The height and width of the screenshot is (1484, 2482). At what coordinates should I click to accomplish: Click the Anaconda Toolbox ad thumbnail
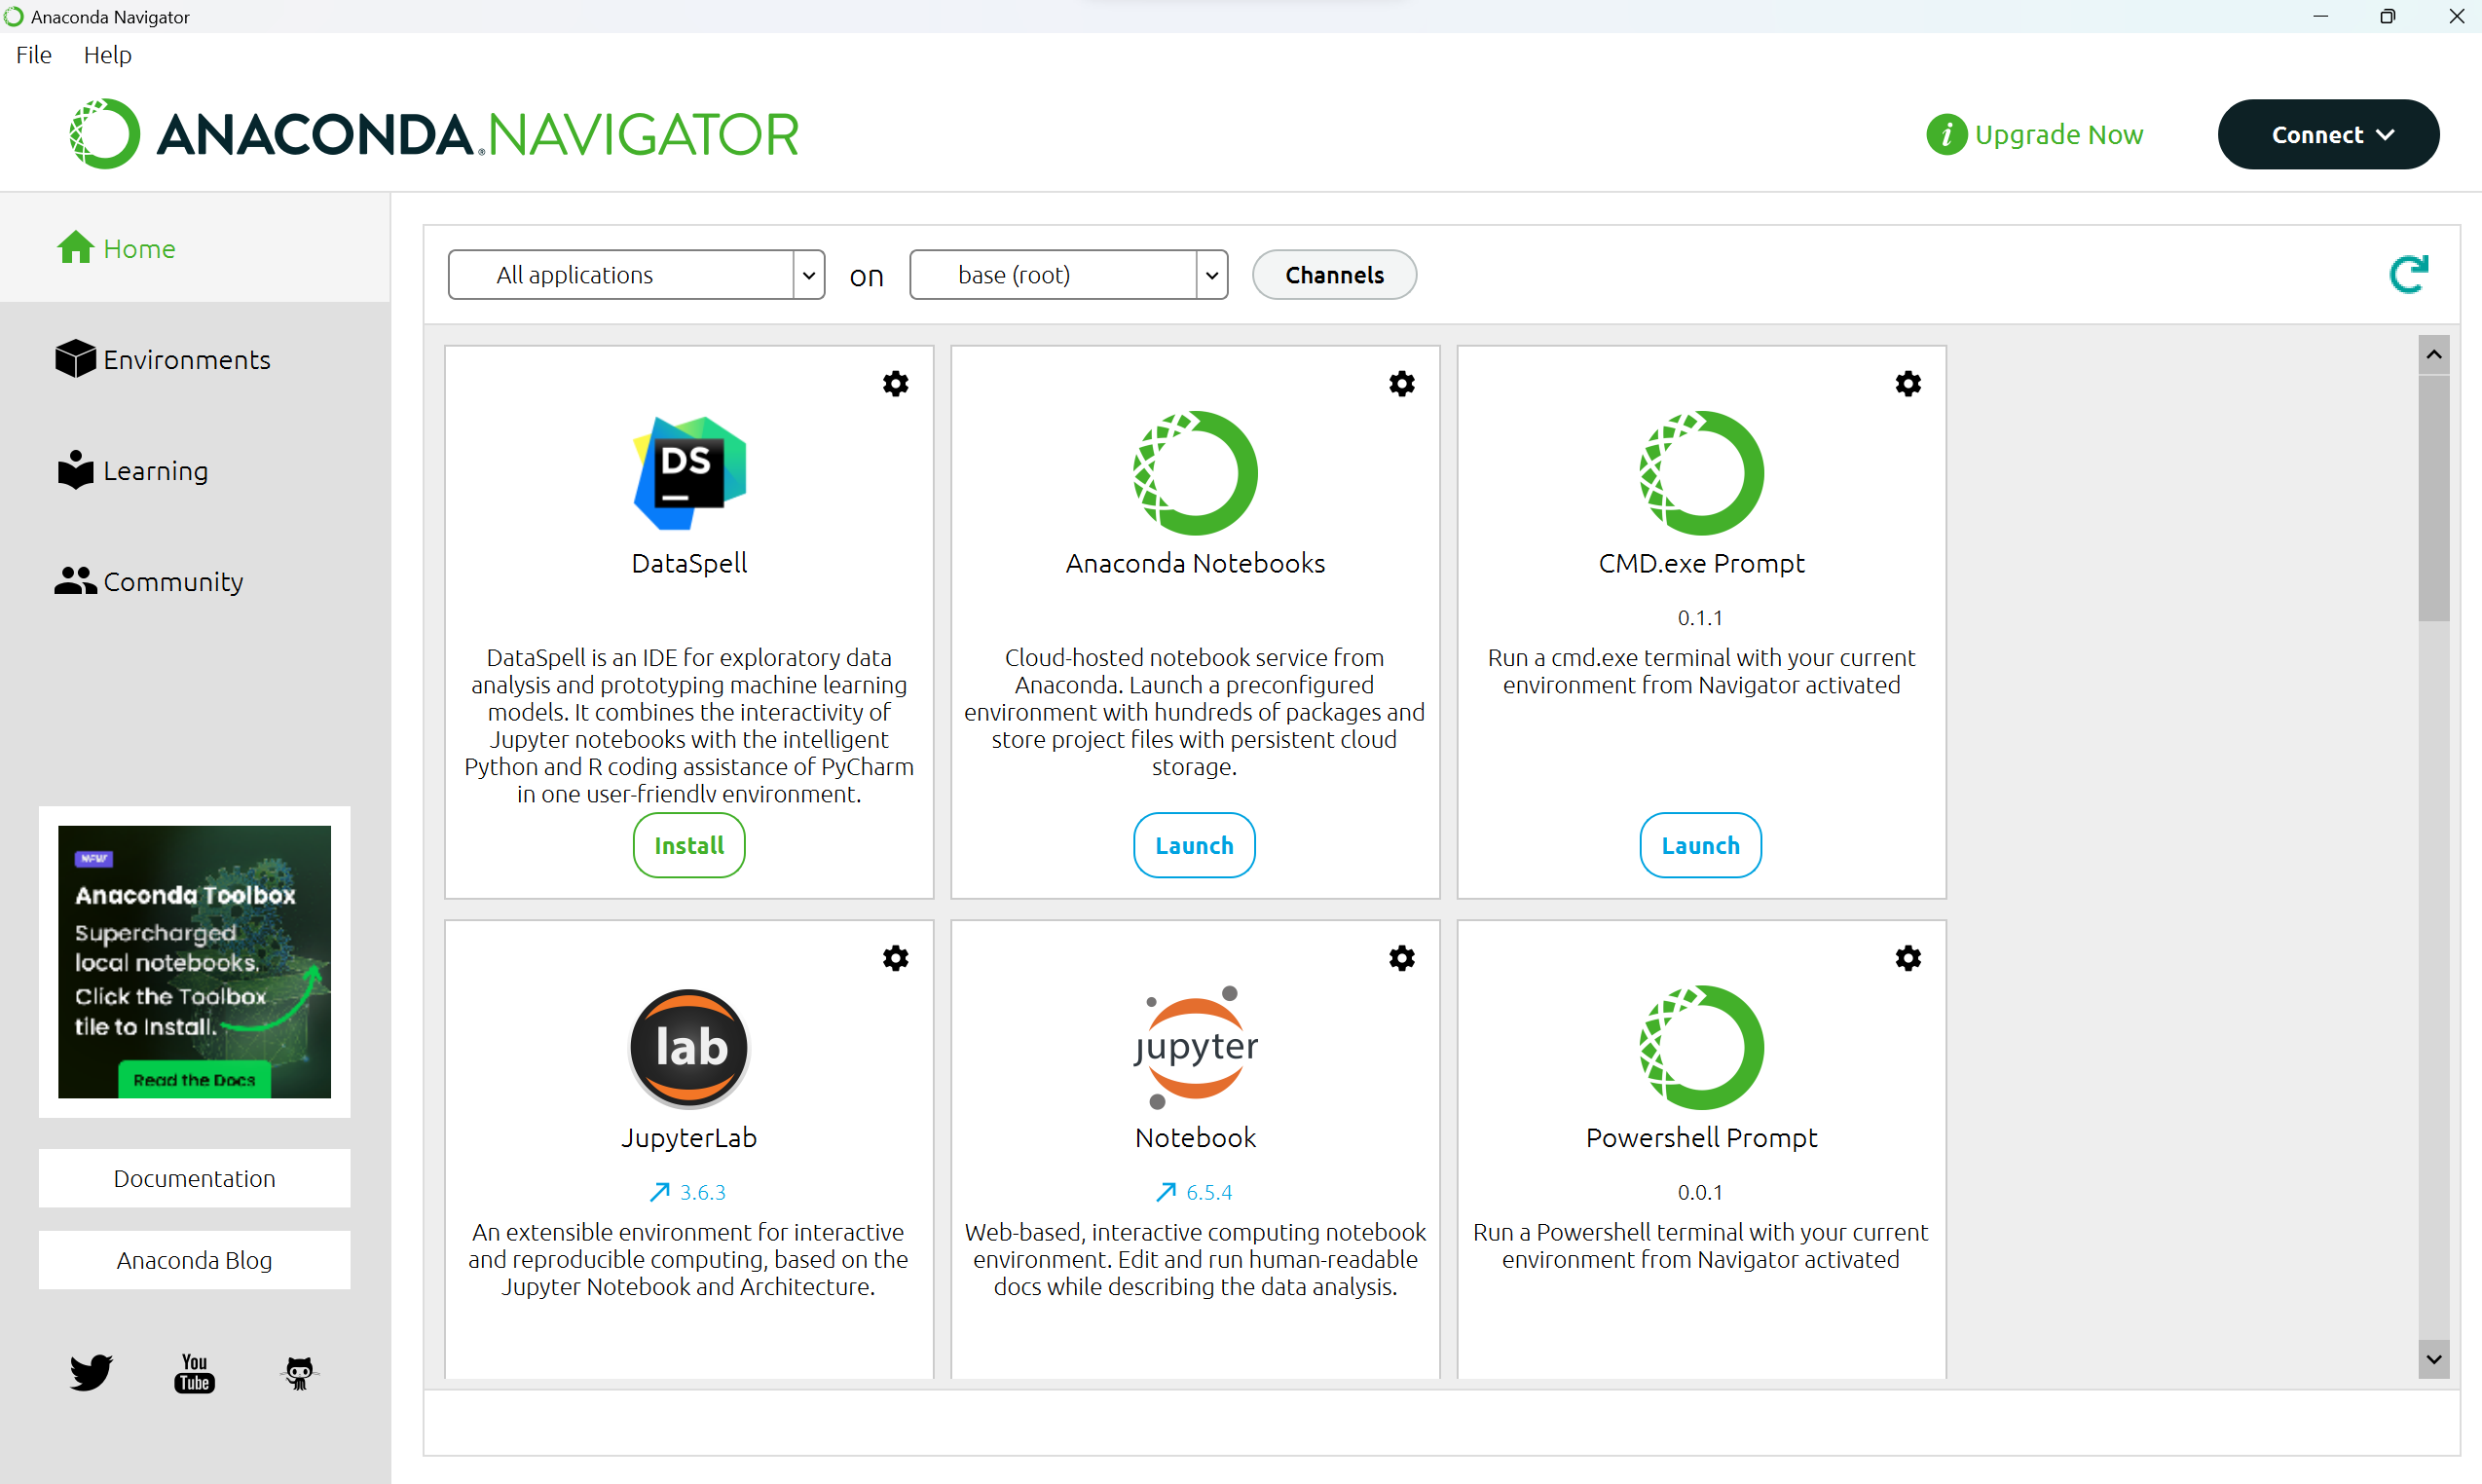pos(194,961)
